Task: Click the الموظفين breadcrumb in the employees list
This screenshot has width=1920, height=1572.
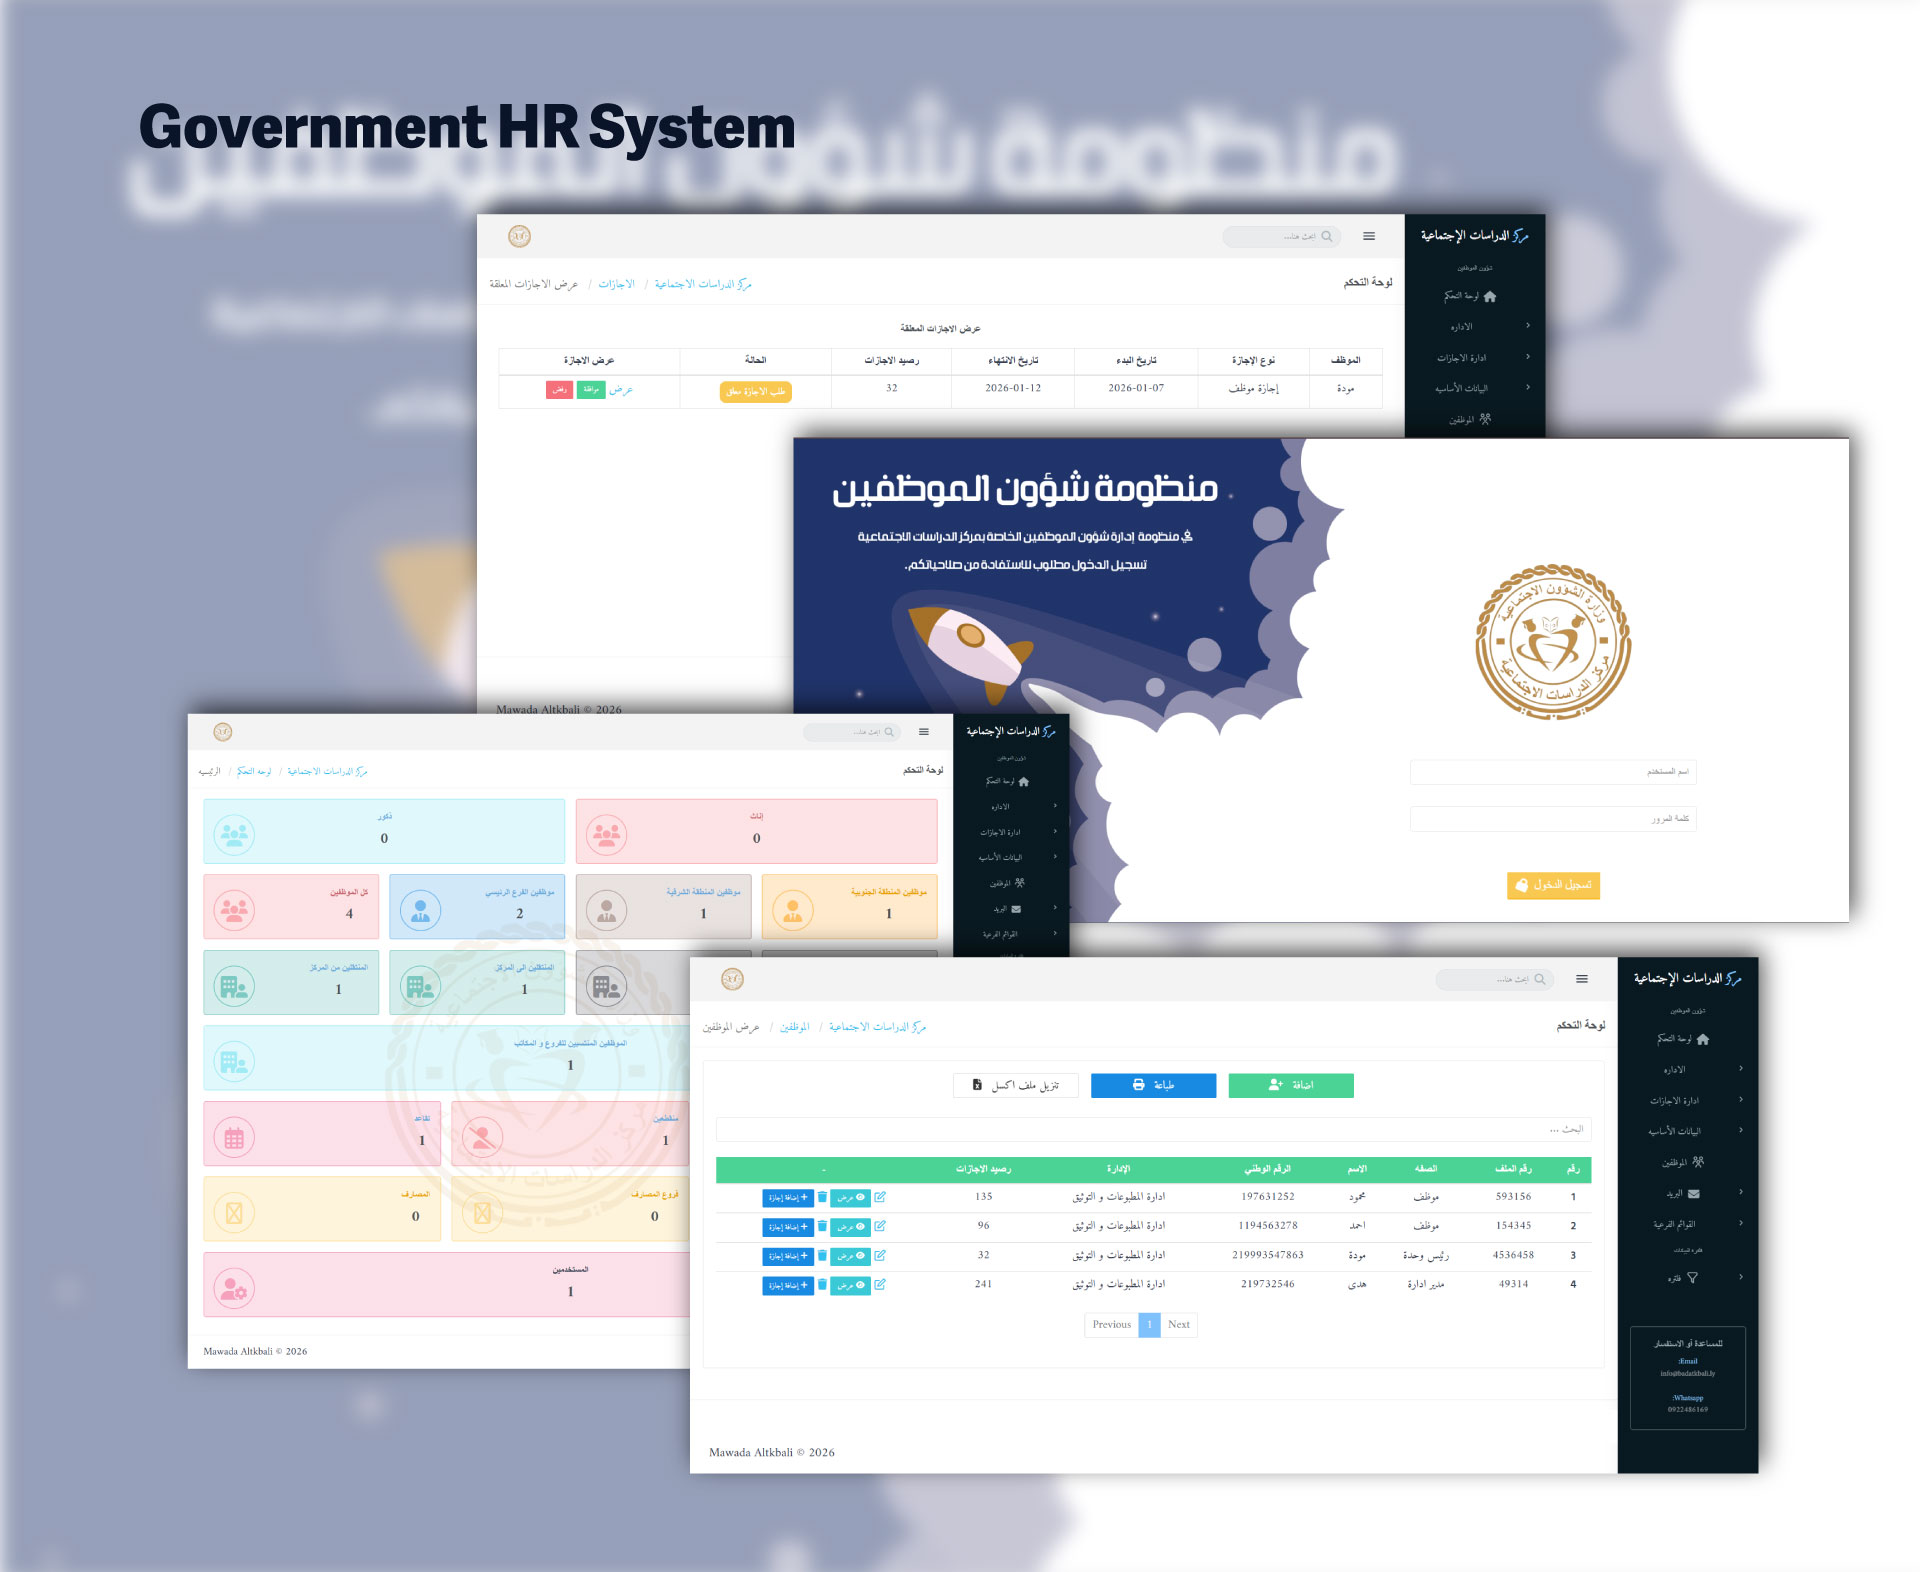Action: [x=795, y=1027]
